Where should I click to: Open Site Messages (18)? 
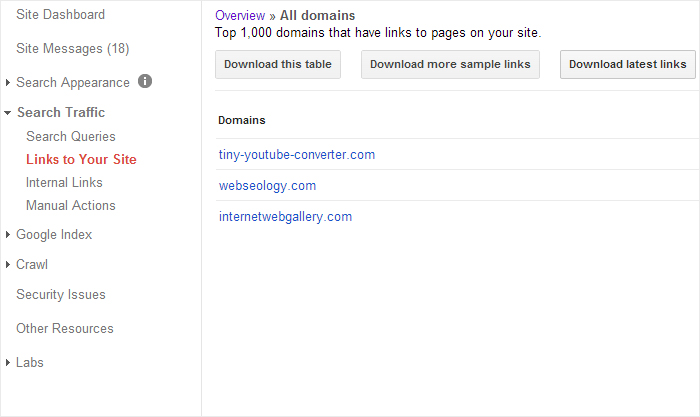click(x=72, y=49)
